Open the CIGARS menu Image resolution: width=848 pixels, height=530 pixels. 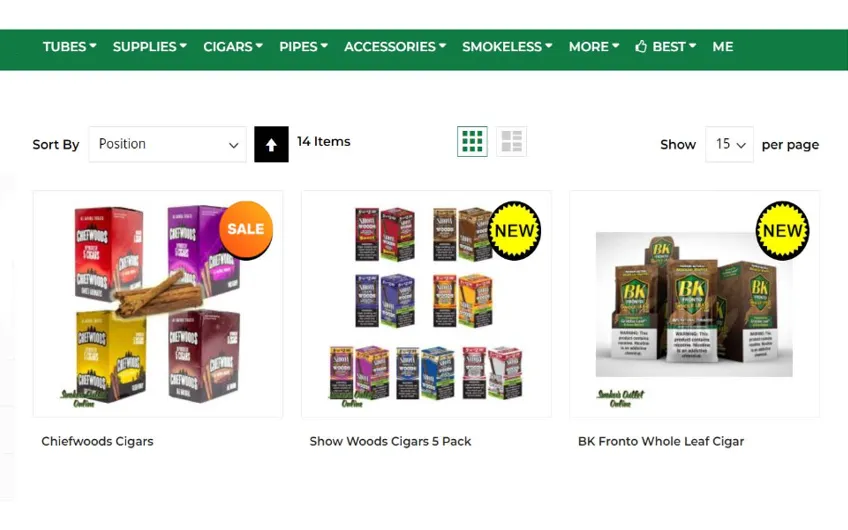tap(233, 47)
